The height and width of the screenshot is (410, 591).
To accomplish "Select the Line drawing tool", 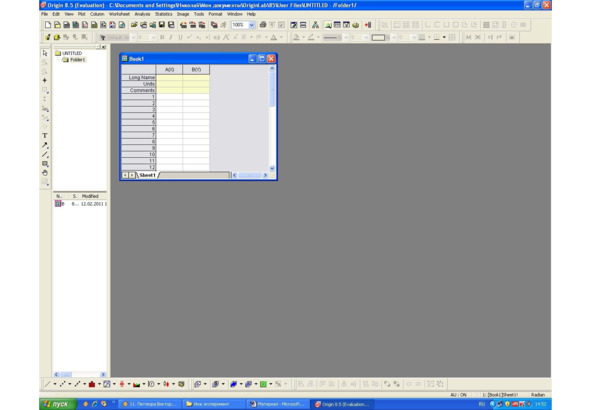I will [45, 155].
